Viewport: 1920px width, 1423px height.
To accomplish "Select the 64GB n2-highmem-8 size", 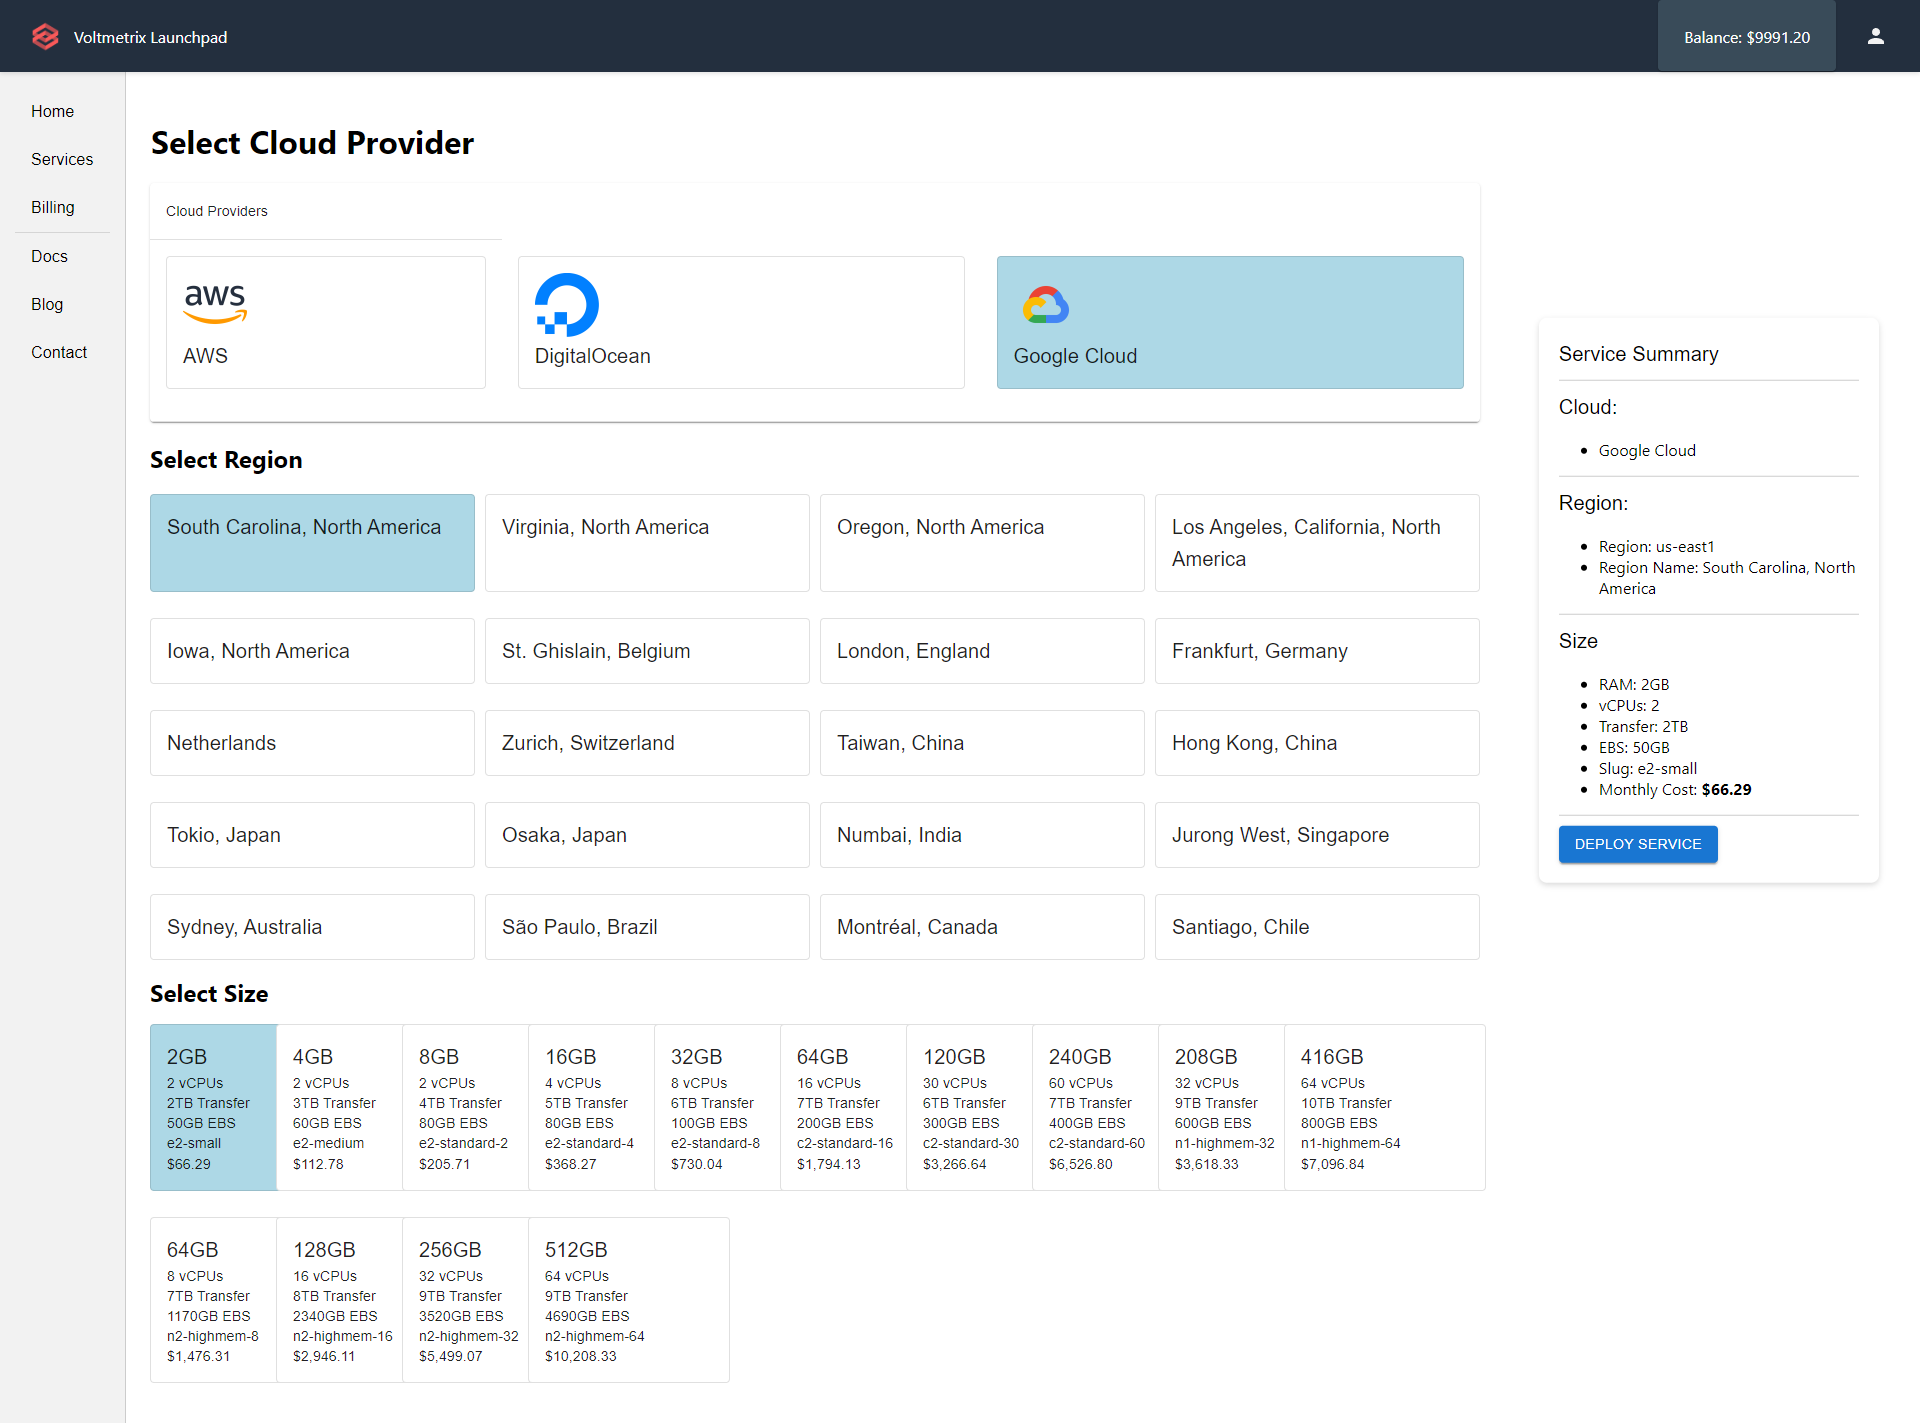I will tap(213, 1300).
